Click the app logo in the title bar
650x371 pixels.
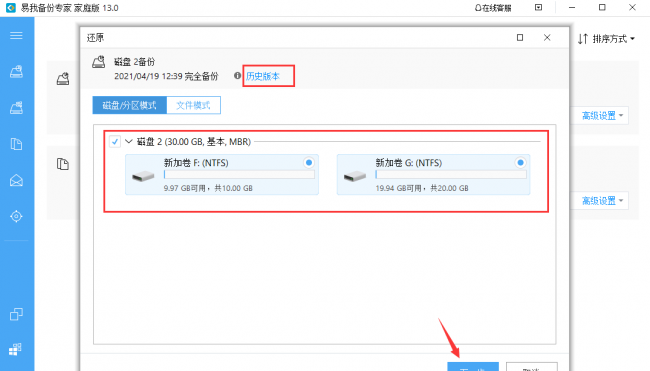click(10, 8)
